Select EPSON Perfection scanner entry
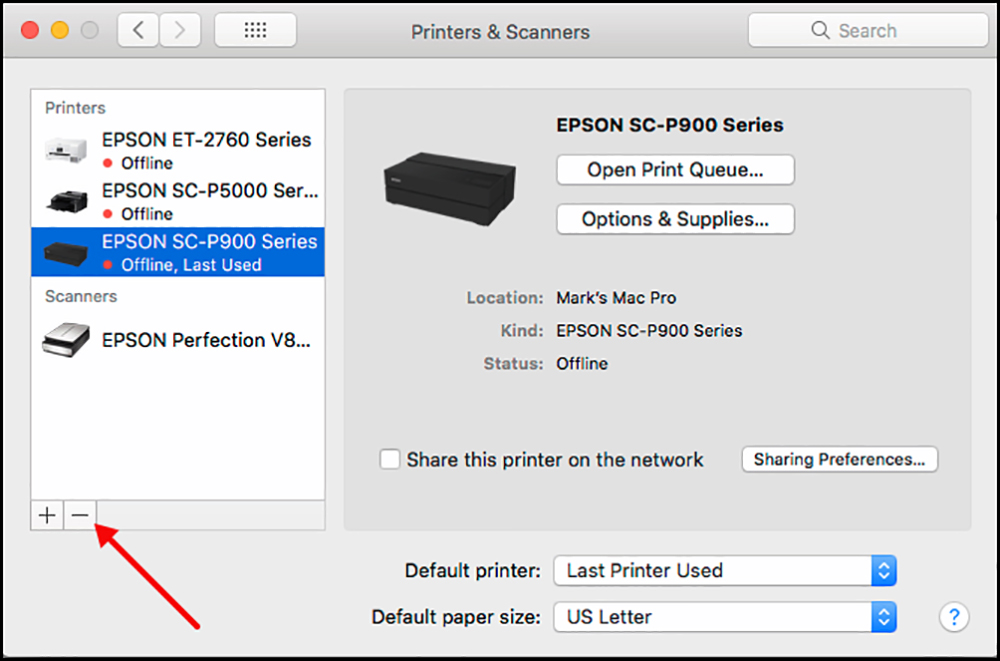The height and width of the screenshot is (661, 1000). coord(178,340)
